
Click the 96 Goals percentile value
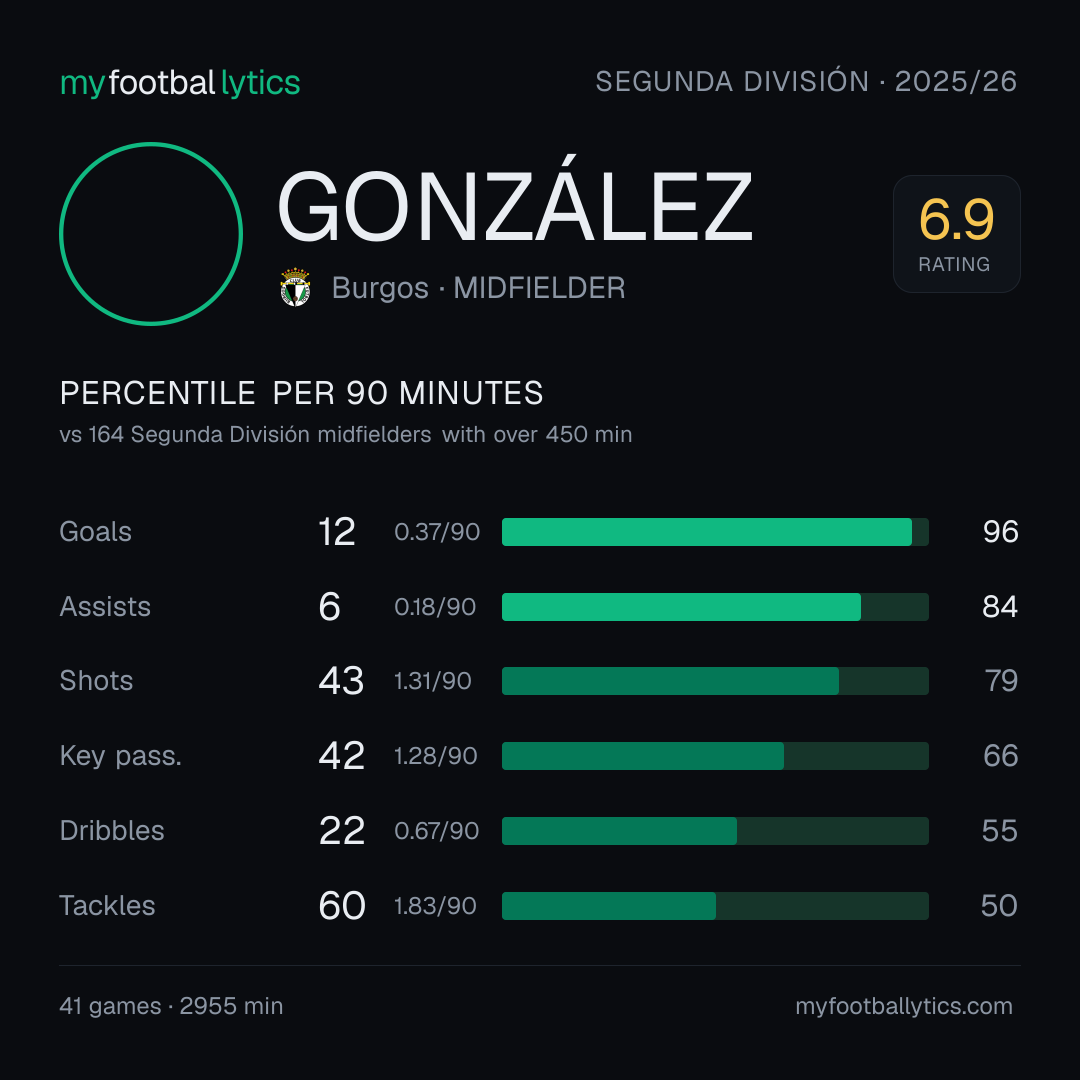(1001, 532)
